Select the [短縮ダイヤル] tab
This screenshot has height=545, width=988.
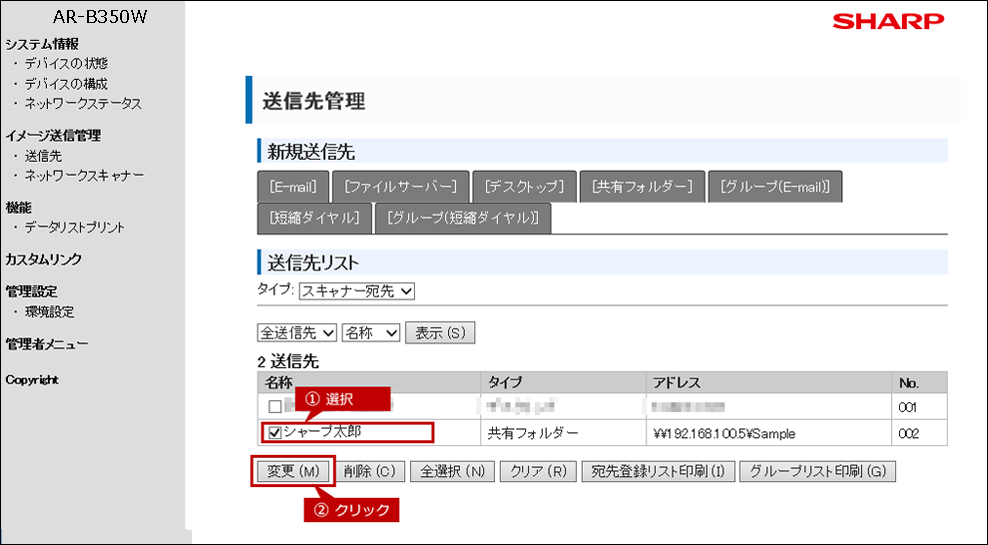[314, 218]
